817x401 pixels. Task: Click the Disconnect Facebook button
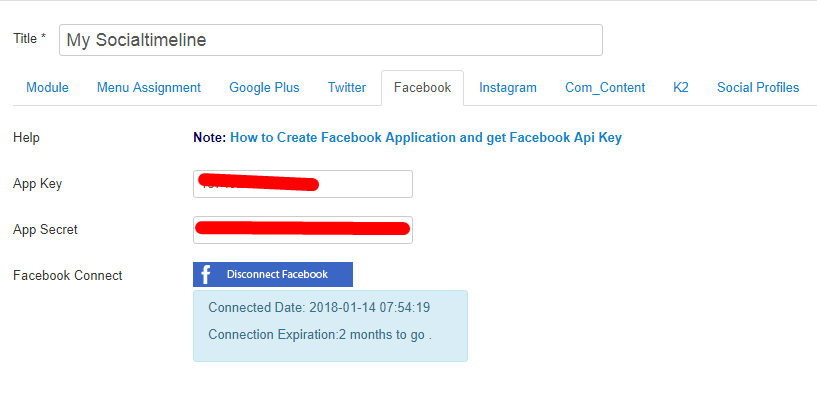273,274
